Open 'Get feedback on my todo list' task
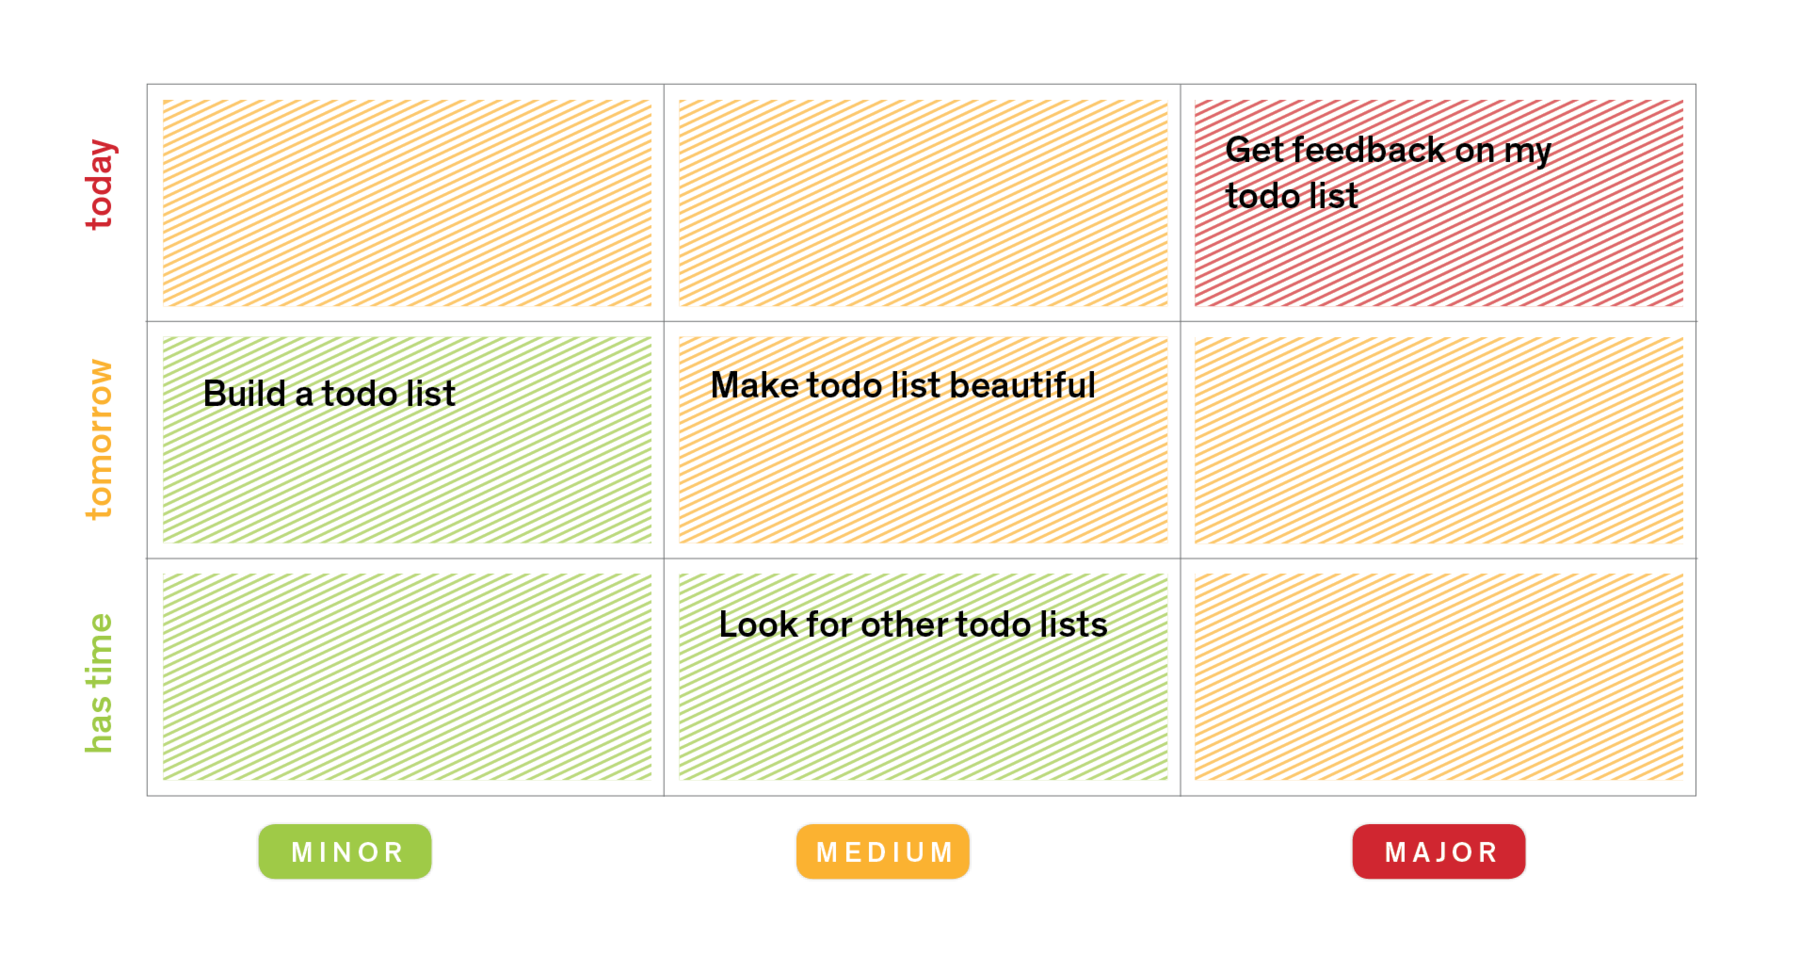 (x=1388, y=172)
